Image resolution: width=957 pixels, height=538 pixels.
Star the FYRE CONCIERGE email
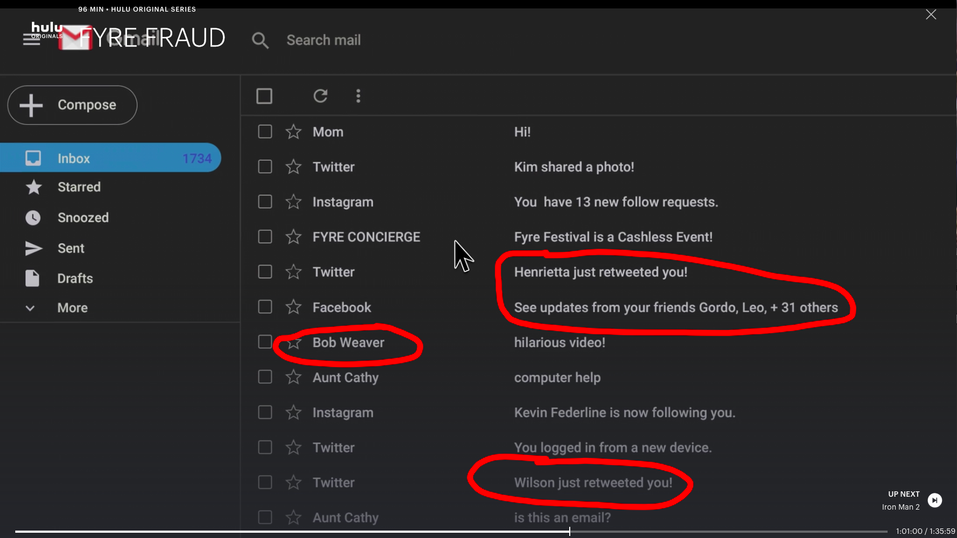pos(294,237)
